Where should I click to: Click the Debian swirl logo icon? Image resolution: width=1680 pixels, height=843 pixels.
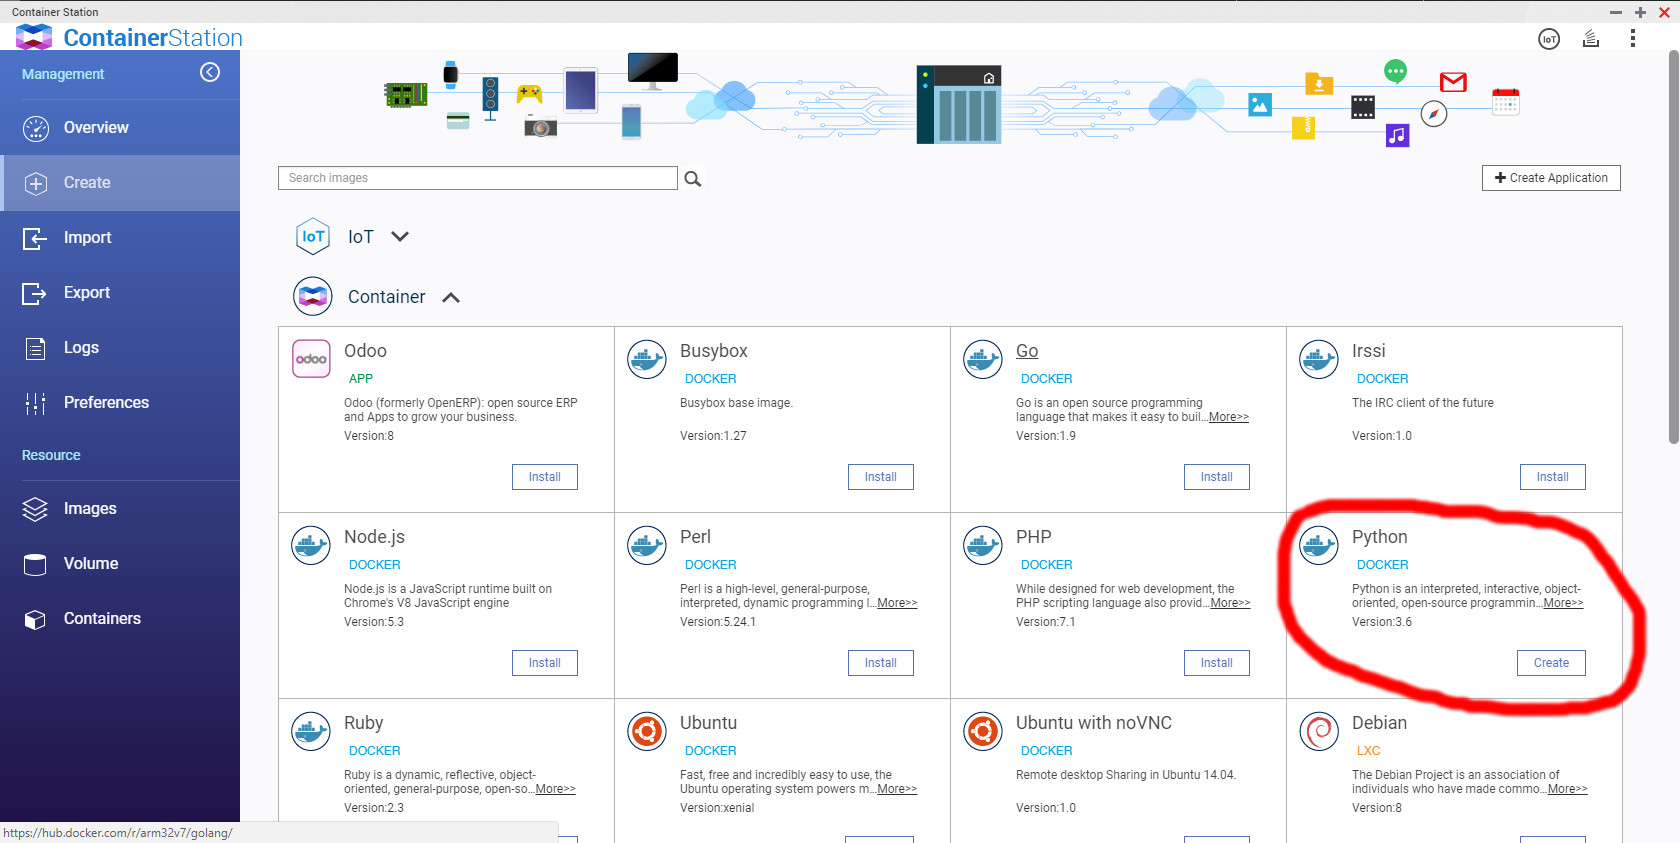pyautogui.click(x=1319, y=731)
